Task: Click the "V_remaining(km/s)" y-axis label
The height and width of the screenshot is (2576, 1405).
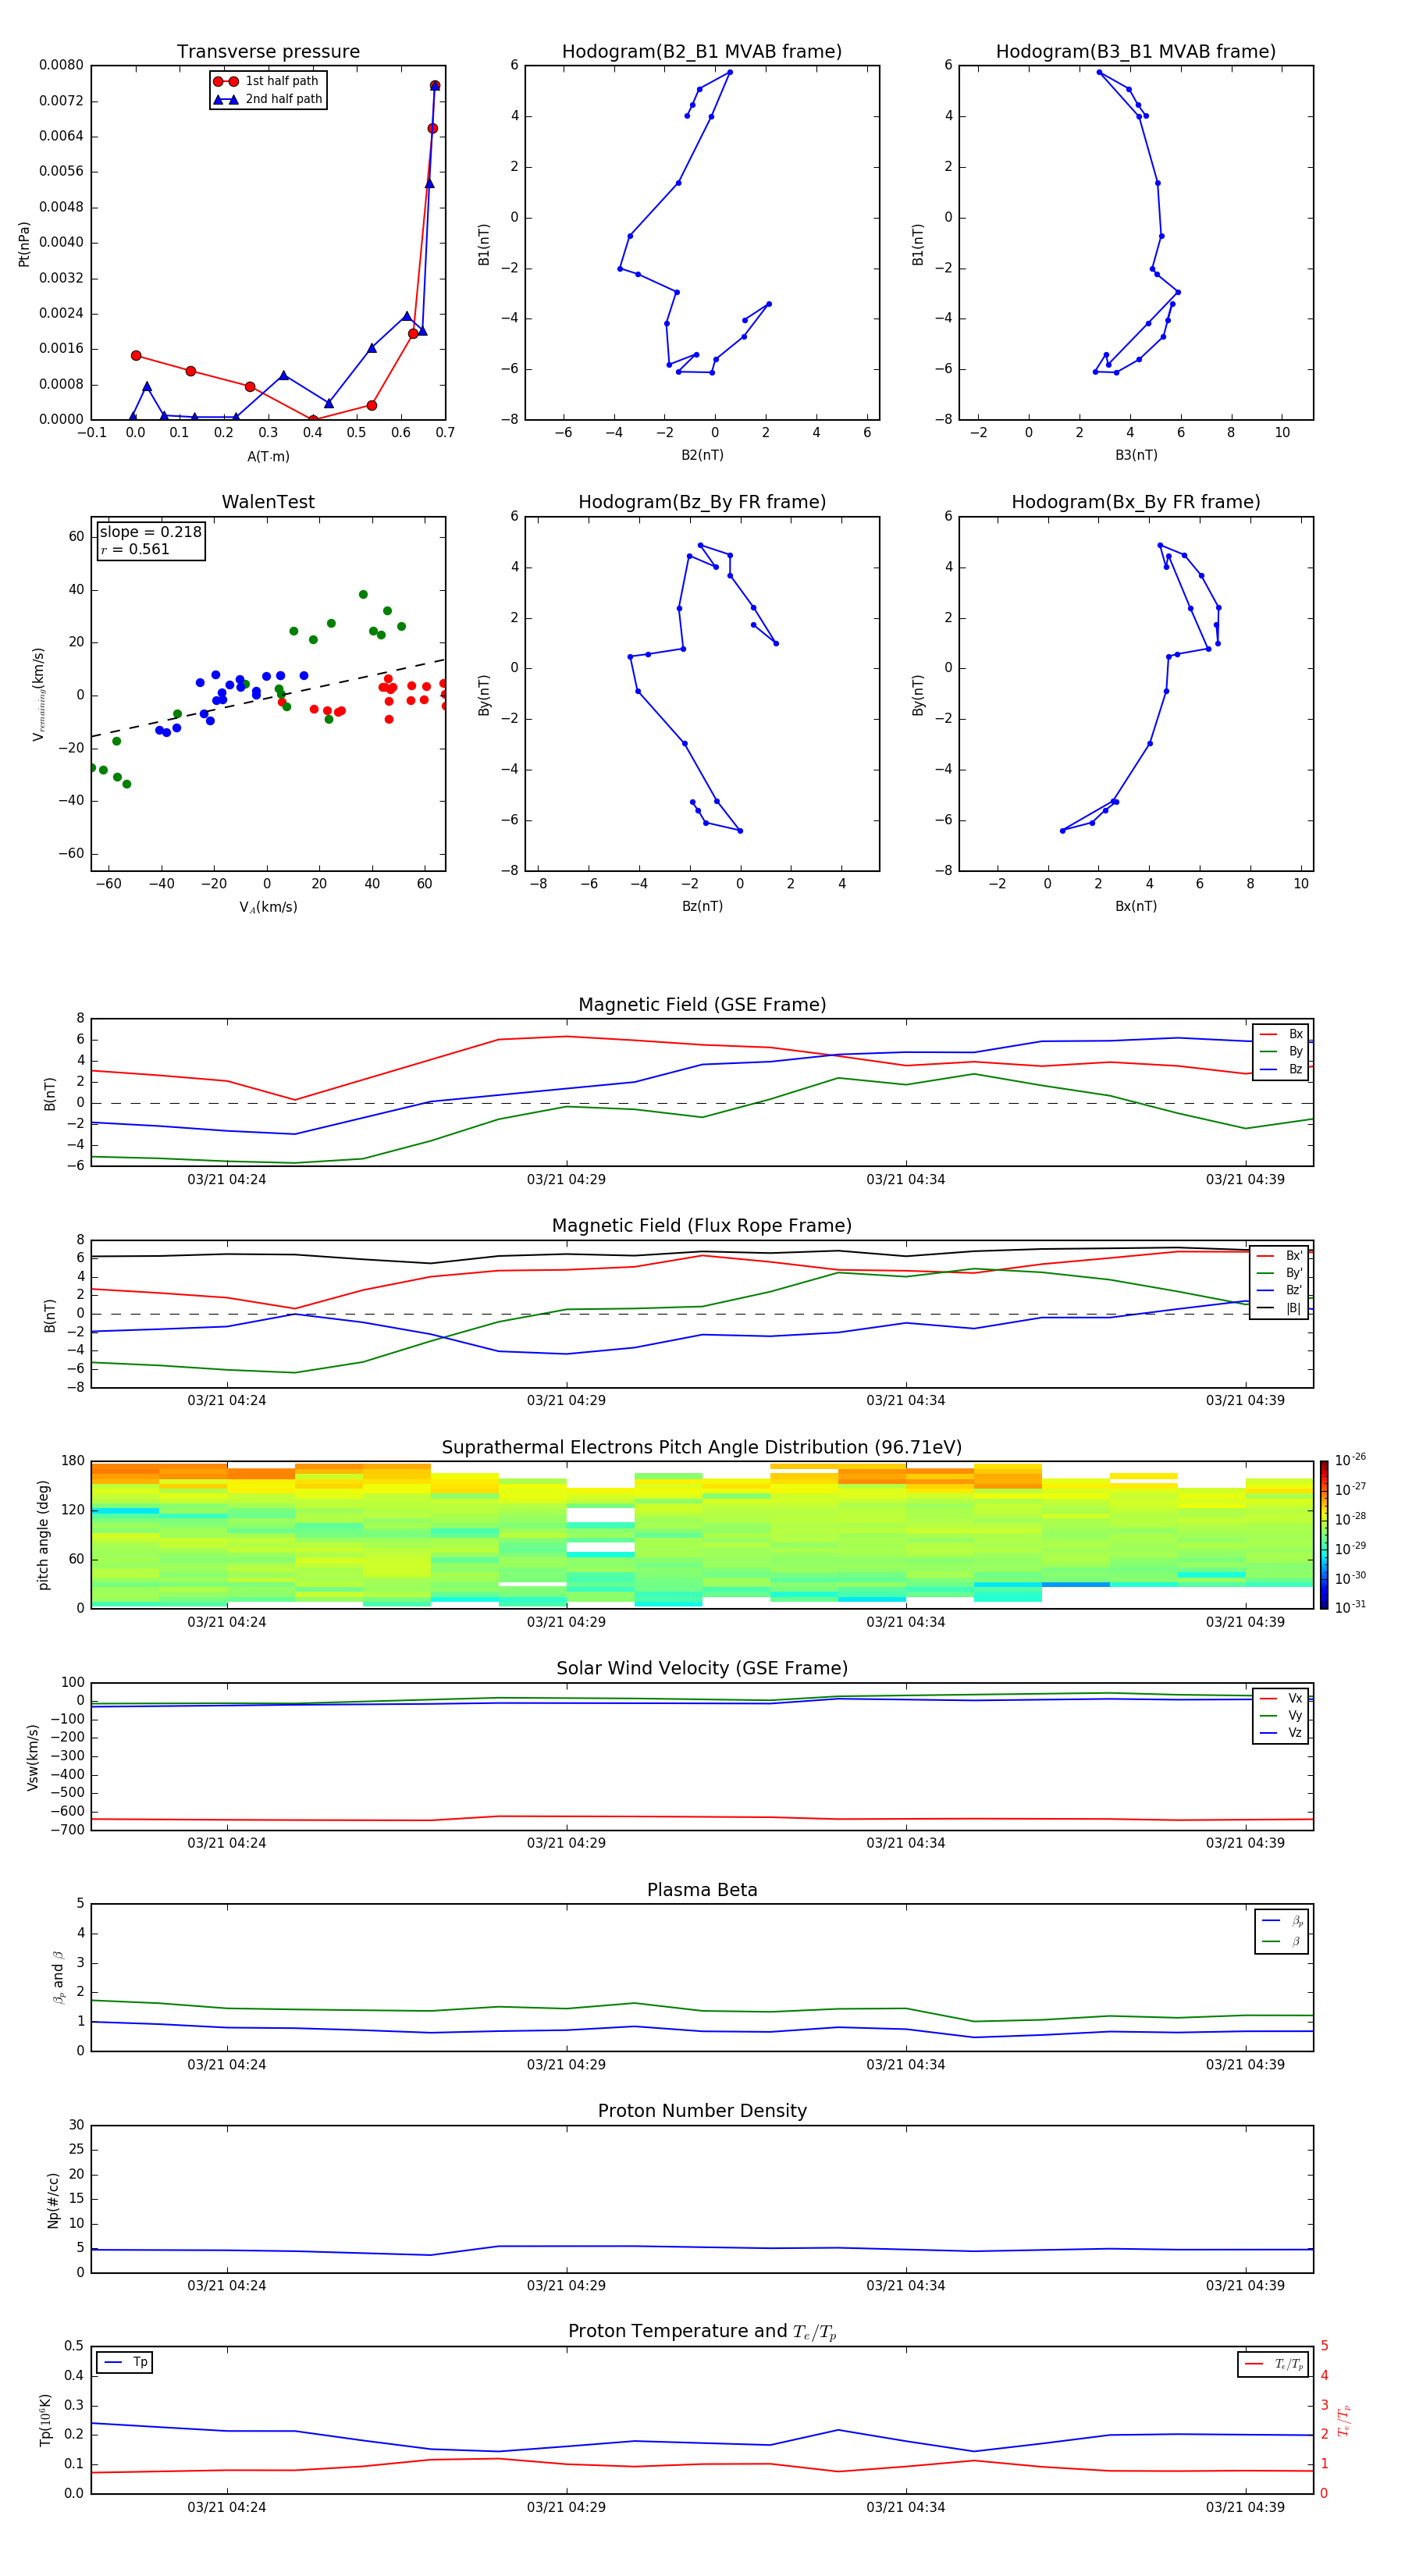Action: tap(38, 694)
